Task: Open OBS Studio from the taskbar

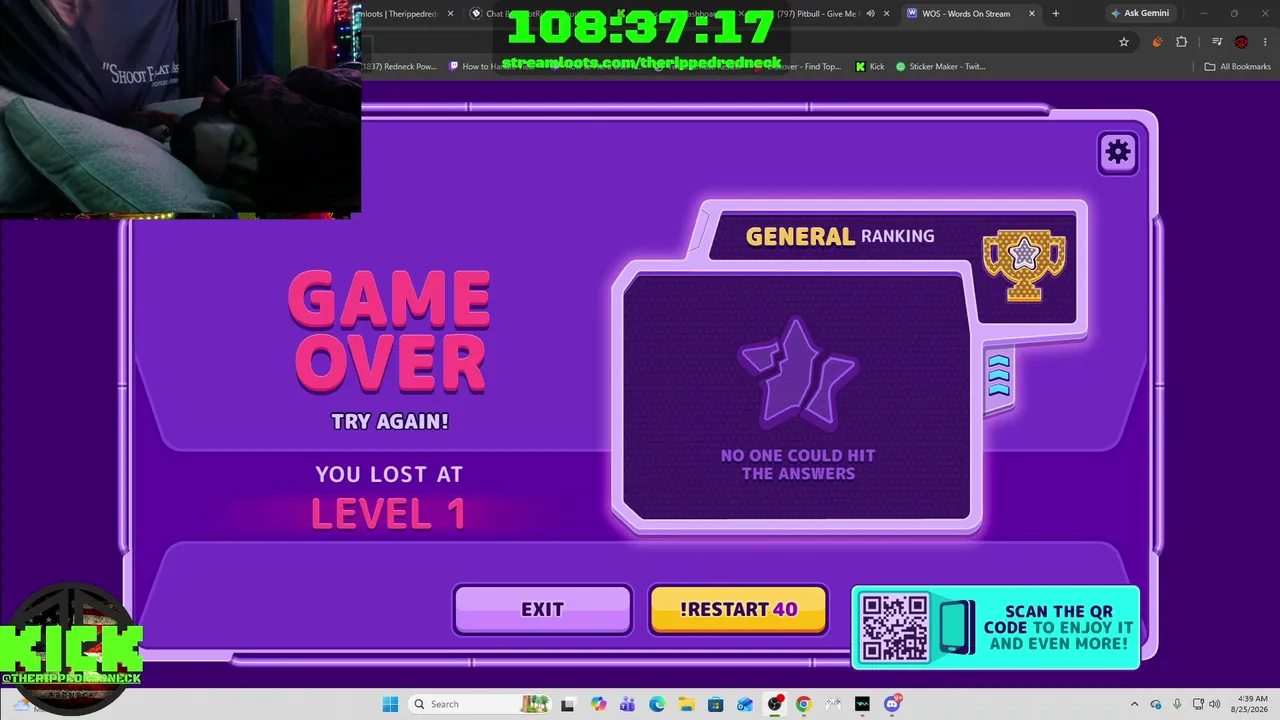Action: pos(775,704)
